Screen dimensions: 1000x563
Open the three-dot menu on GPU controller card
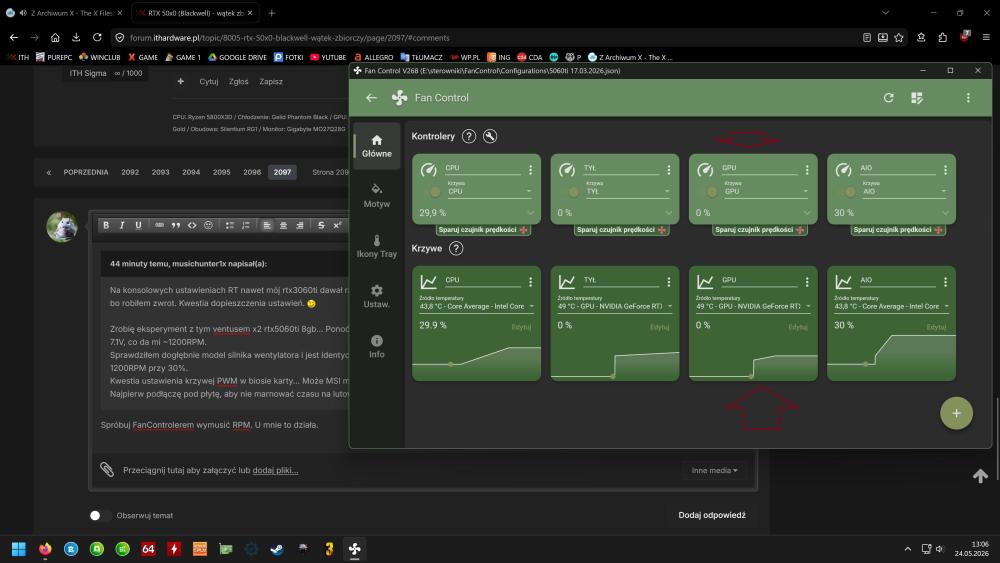(807, 170)
